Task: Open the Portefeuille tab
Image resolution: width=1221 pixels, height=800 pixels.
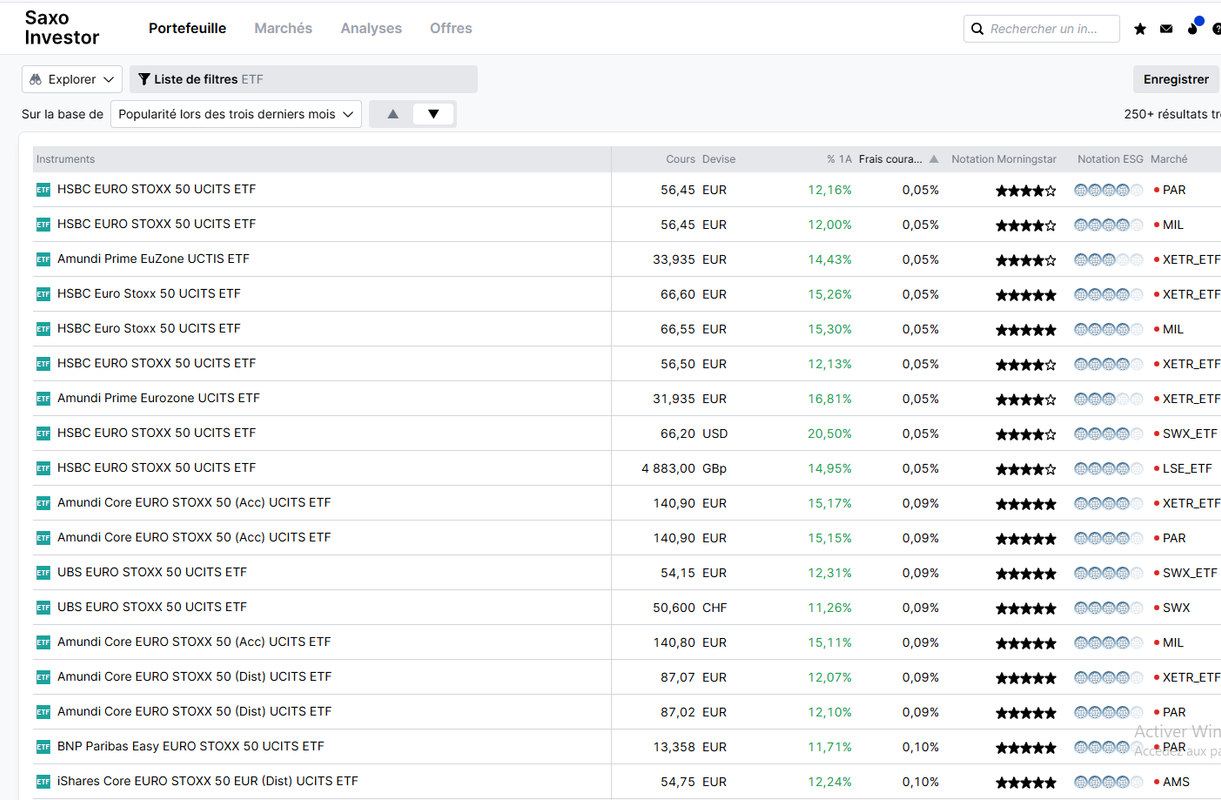Action: pyautogui.click(x=188, y=28)
